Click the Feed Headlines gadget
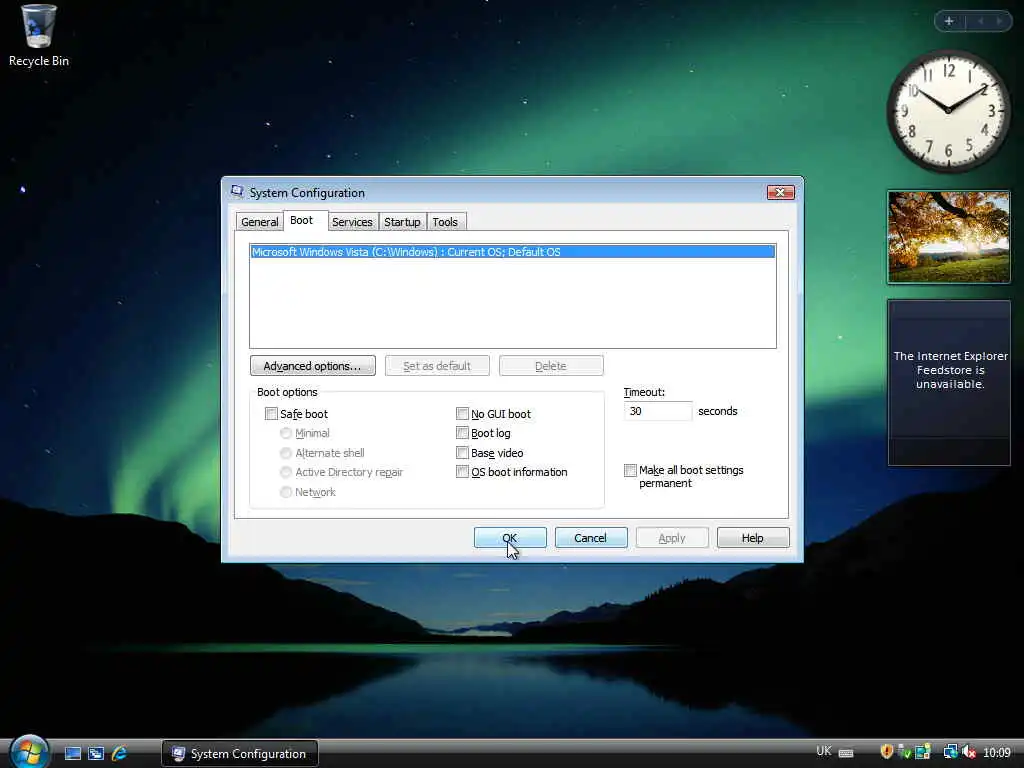Viewport: 1024px width, 768px height. tap(949, 383)
